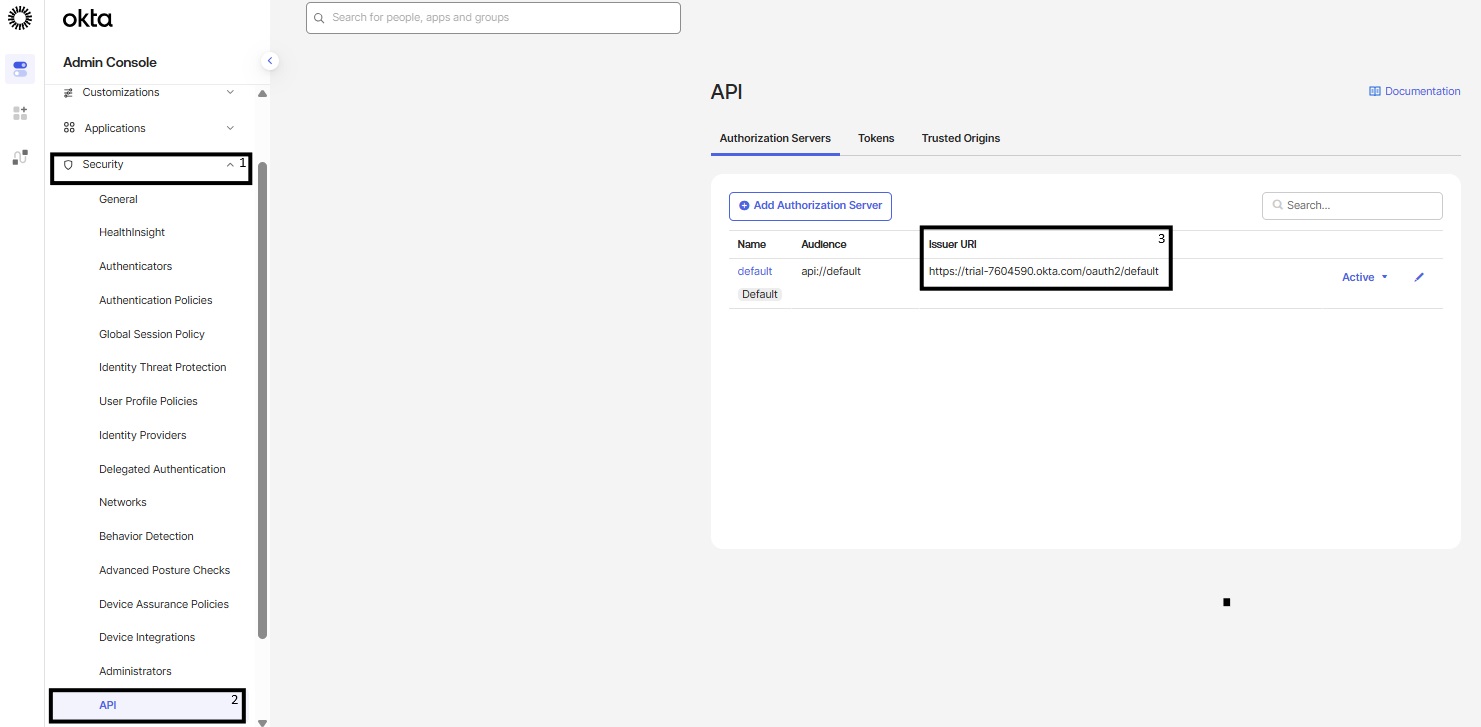1481x727 pixels.
Task: Click the magnifier icon in top search
Action: point(320,18)
